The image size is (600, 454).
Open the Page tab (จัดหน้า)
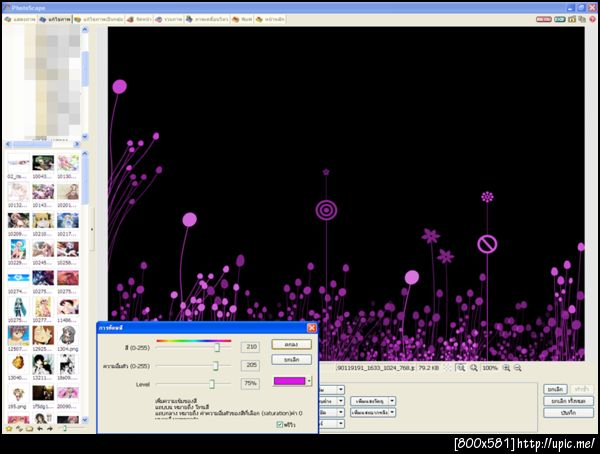tap(139, 19)
